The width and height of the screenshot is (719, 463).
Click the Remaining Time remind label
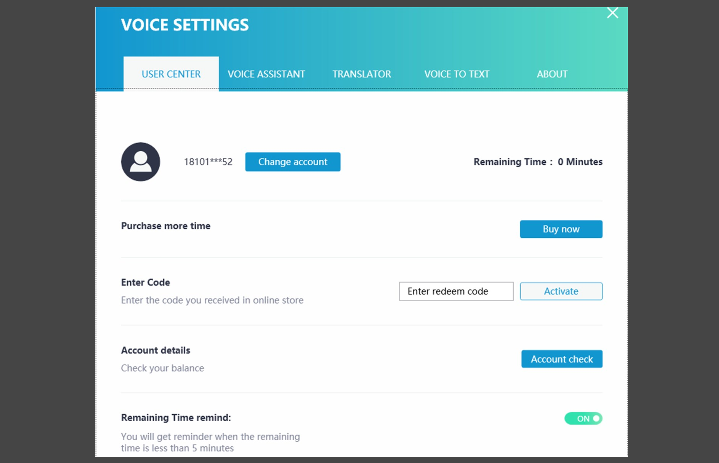[x=183, y=418]
